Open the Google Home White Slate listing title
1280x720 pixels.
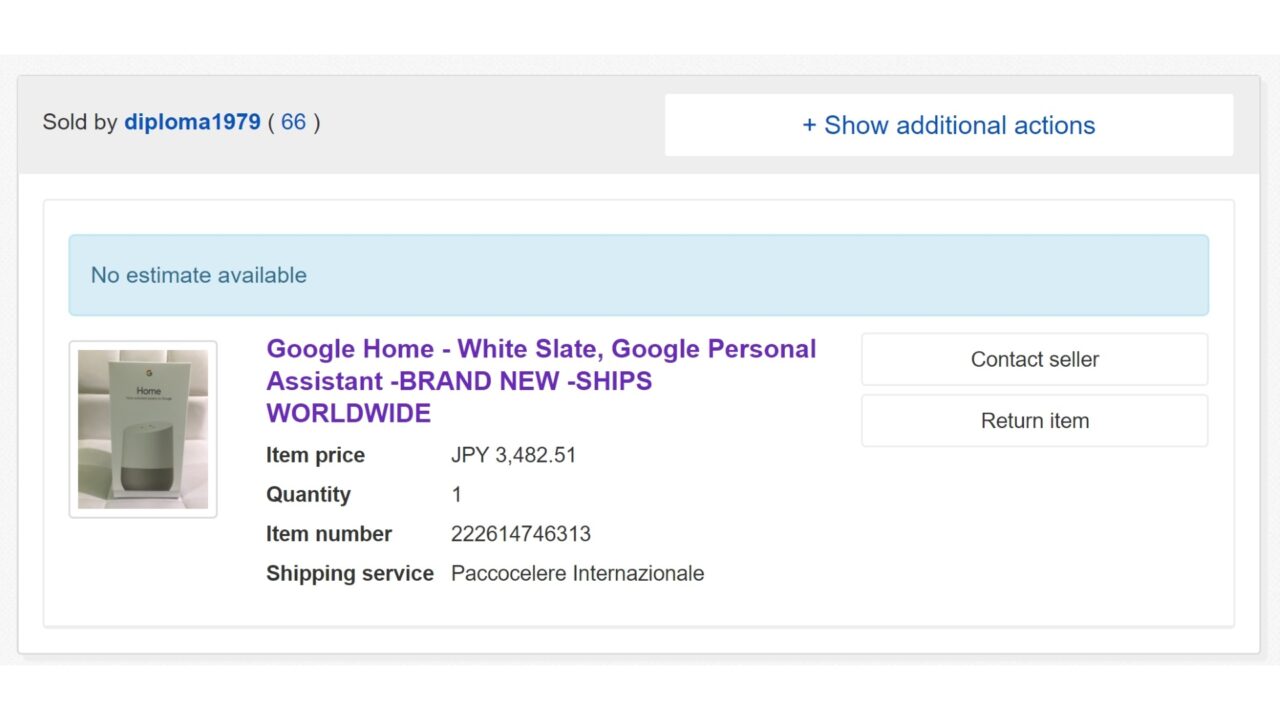pos(541,381)
